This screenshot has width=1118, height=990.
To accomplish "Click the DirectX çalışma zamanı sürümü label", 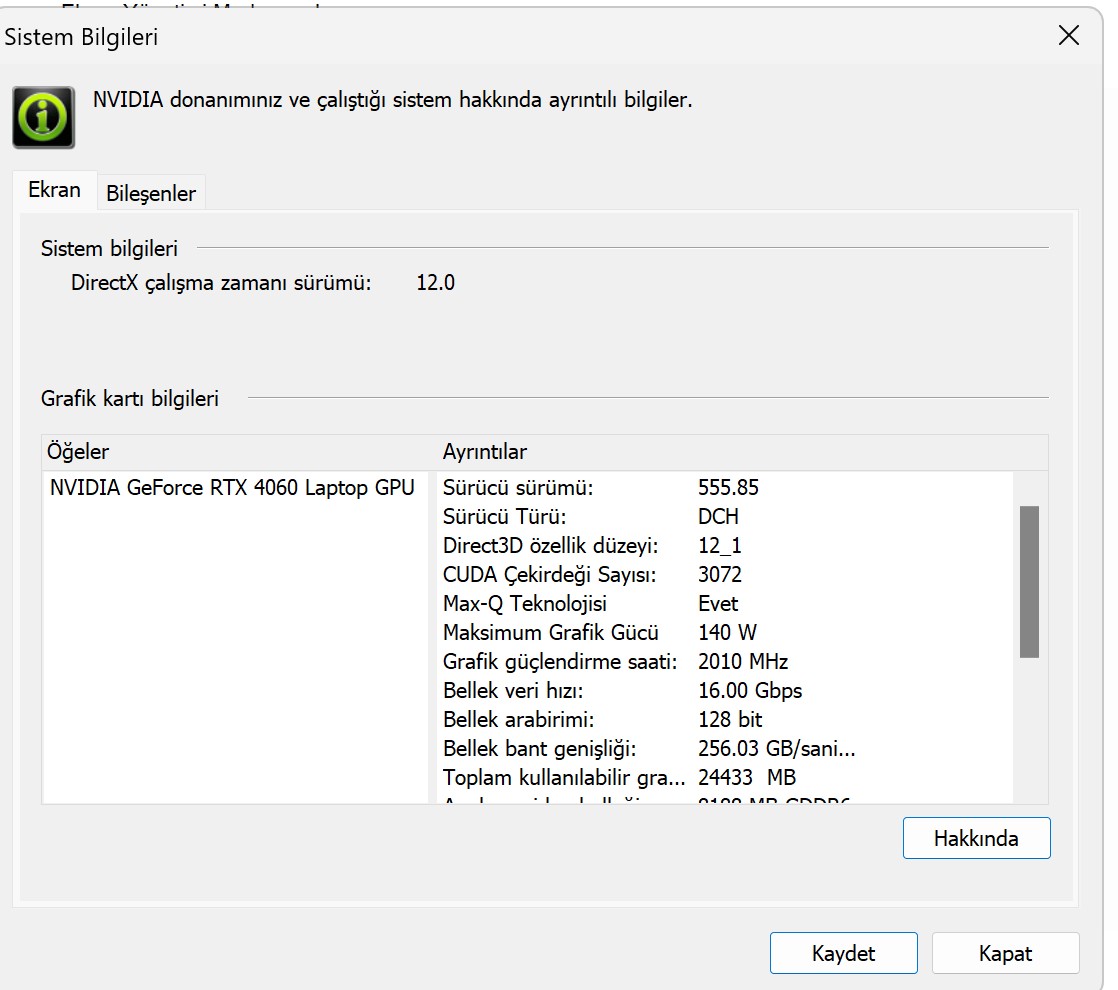I will point(221,283).
